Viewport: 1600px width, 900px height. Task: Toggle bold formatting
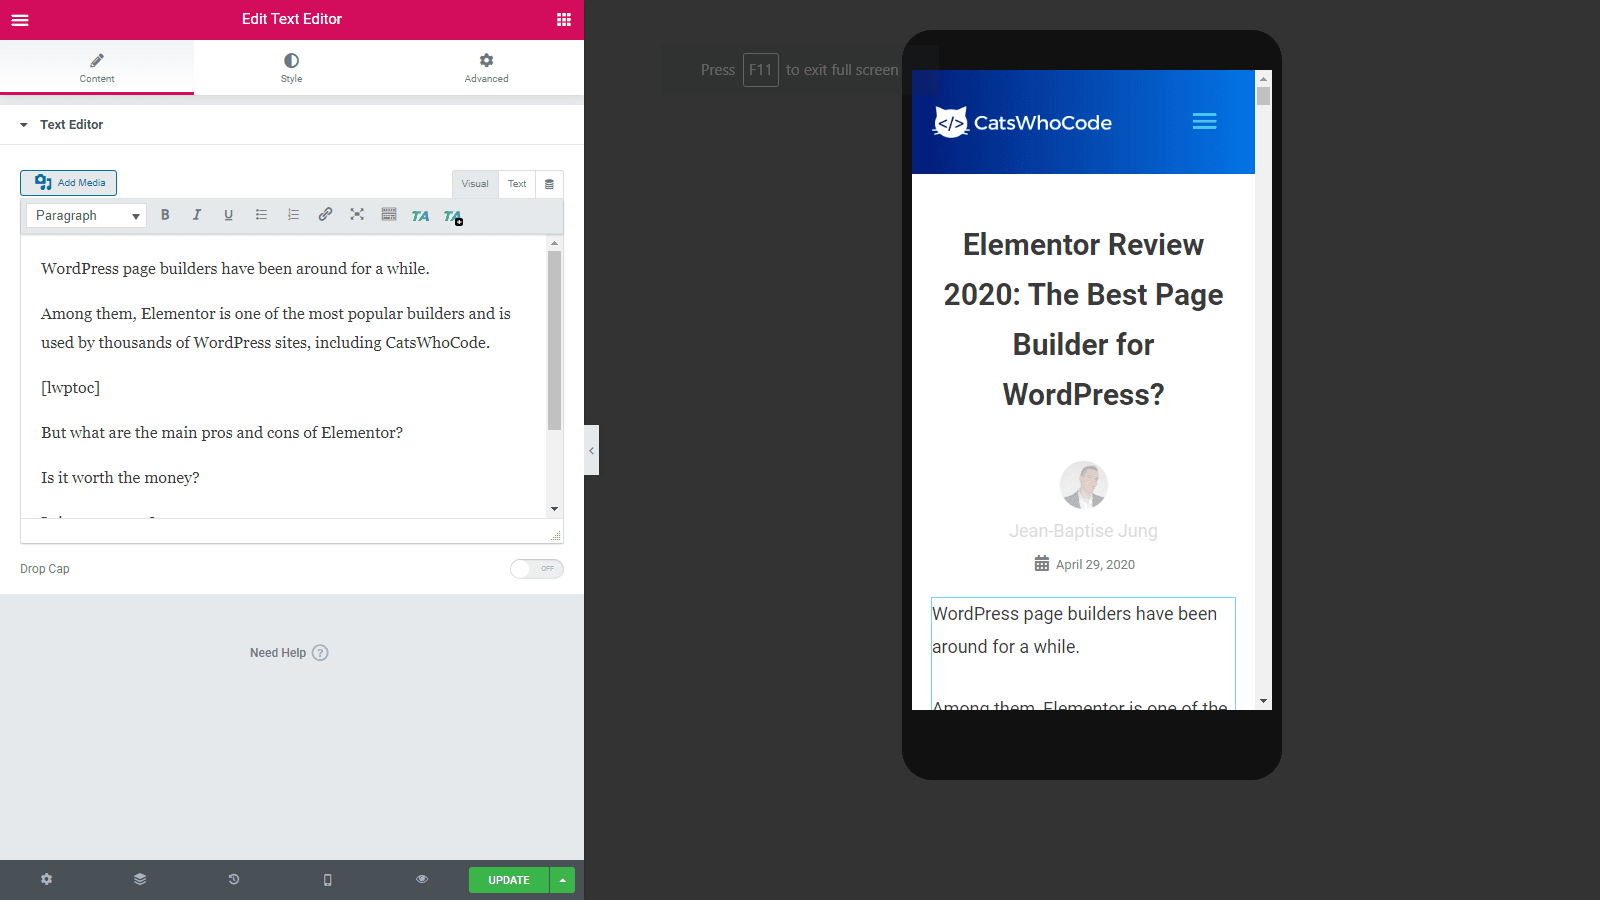point(165,215)
